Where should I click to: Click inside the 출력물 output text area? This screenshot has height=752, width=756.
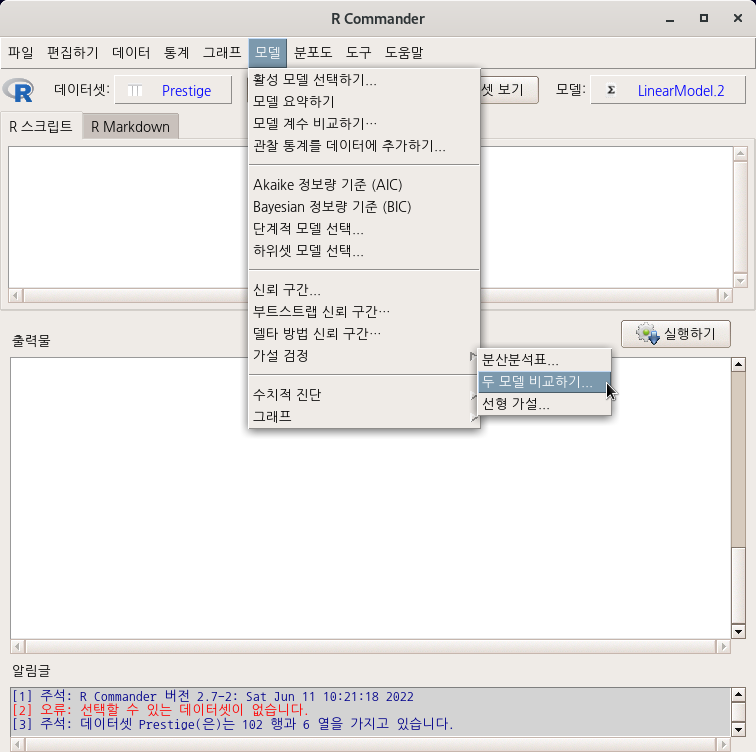pos(370,498)
